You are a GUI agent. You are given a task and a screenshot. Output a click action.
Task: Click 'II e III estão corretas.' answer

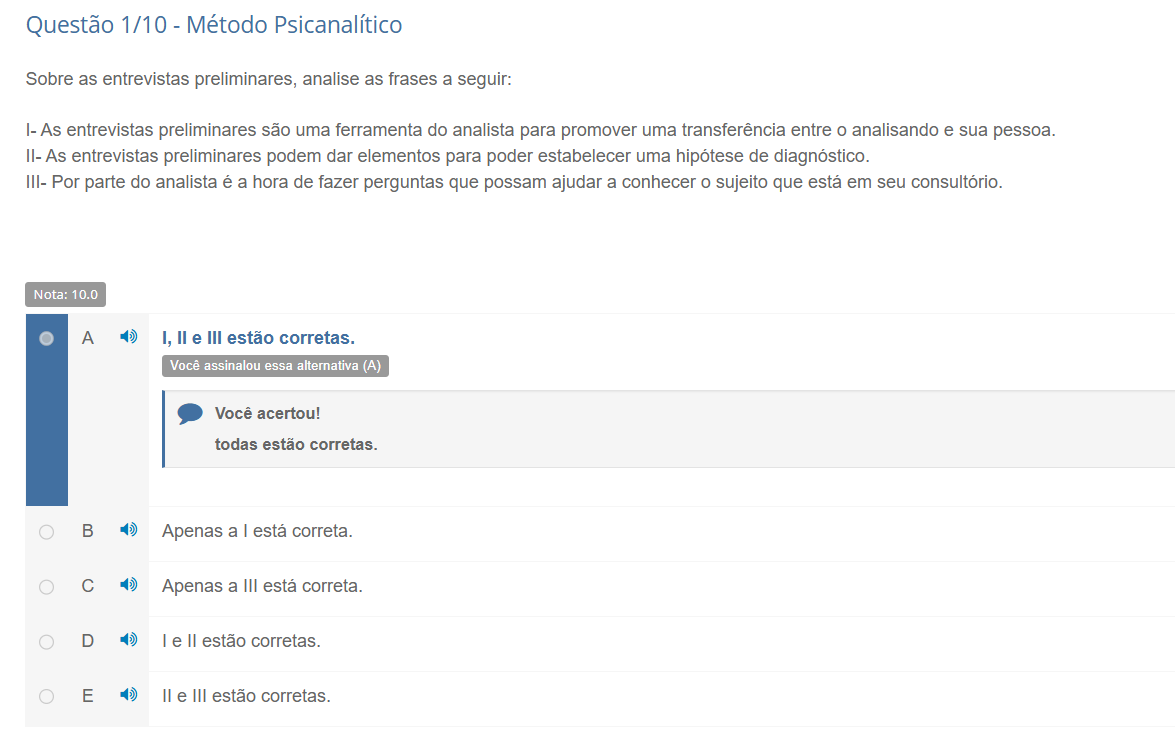[x=247, y=696]
